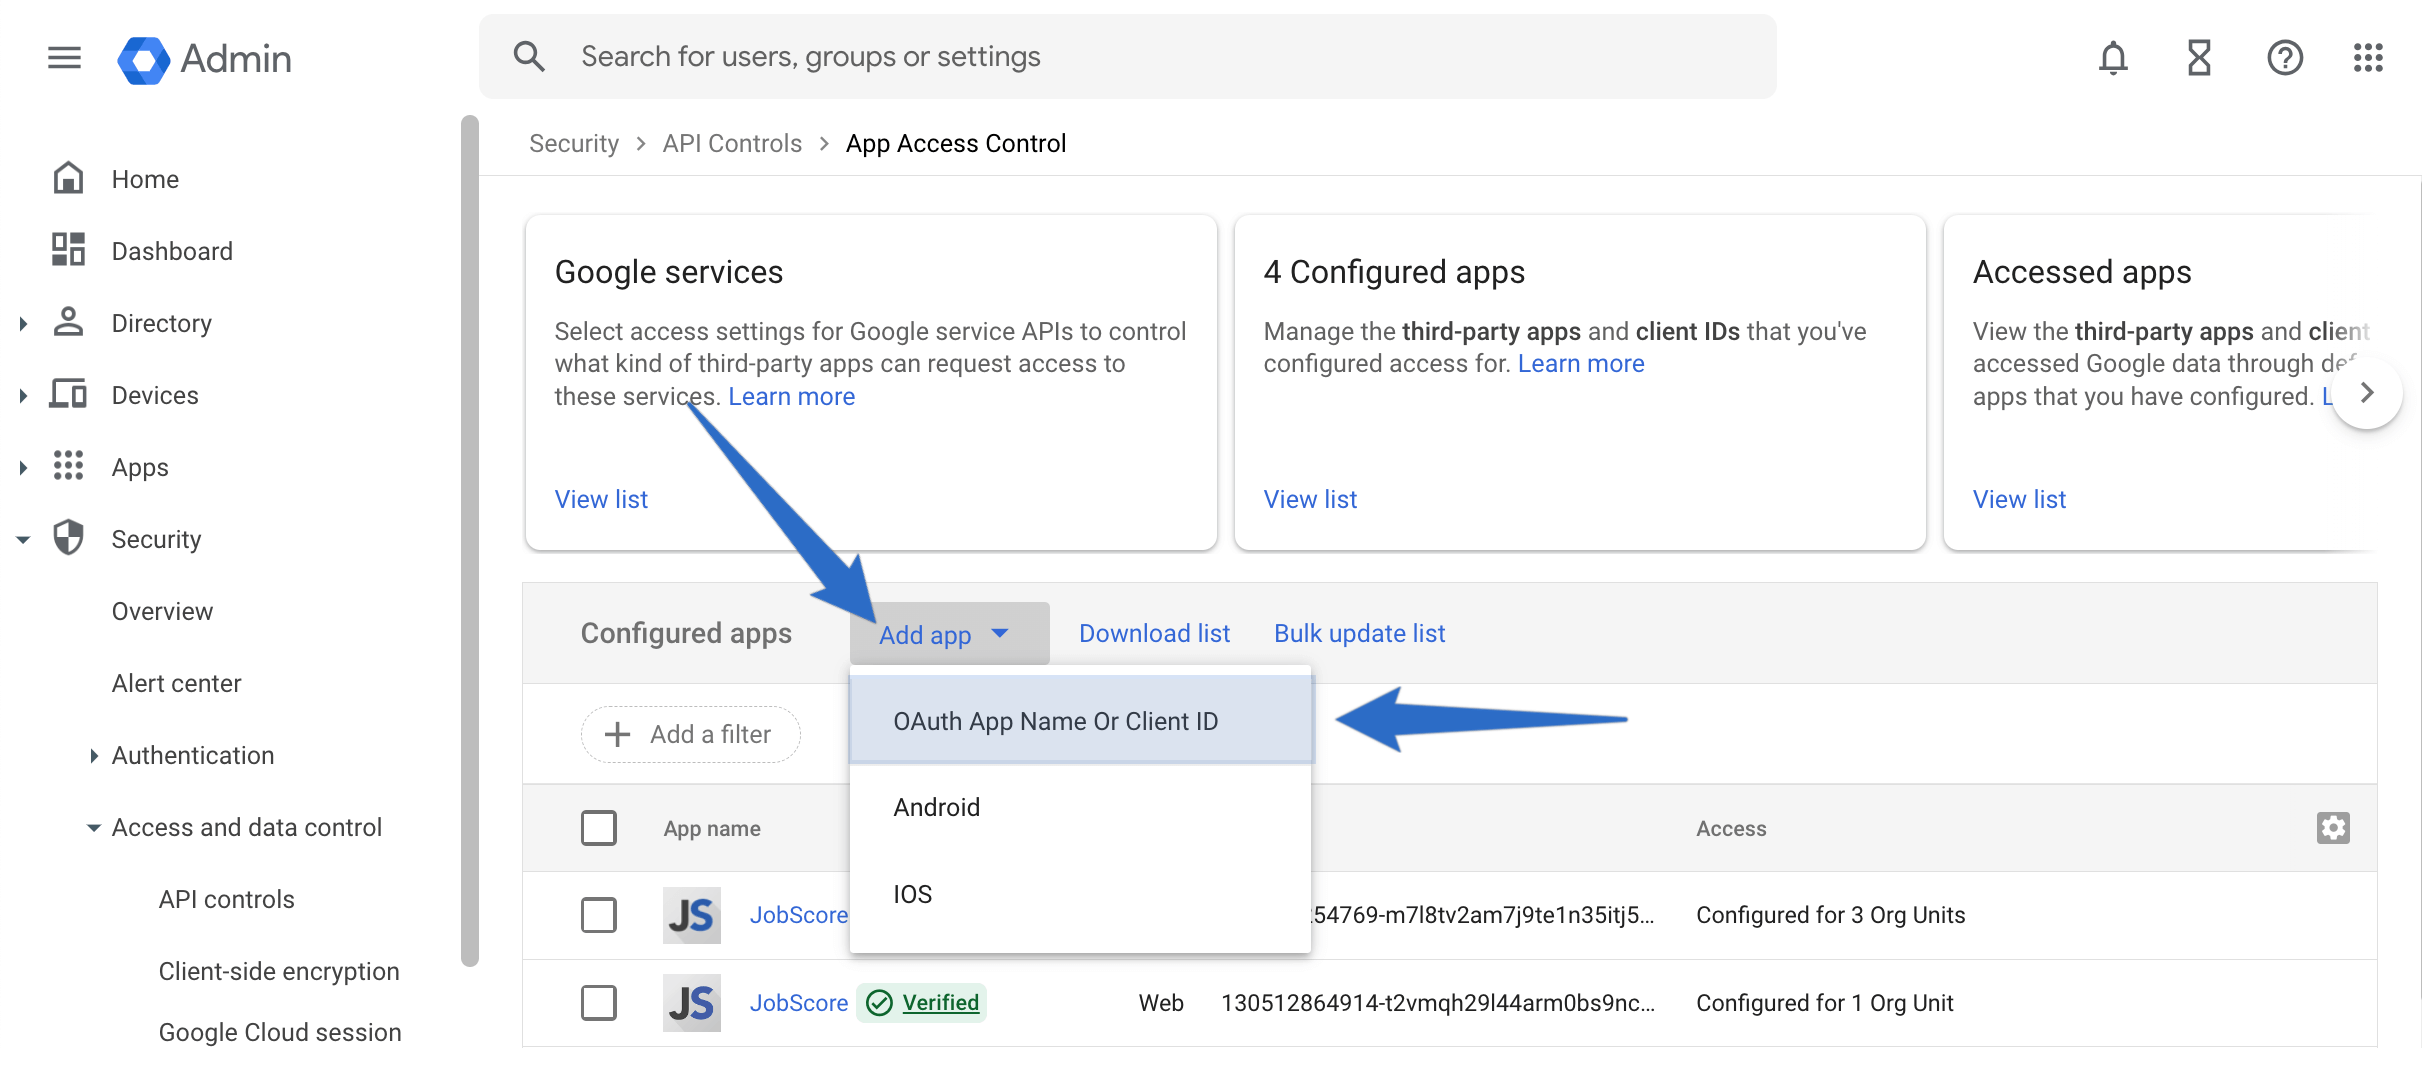Open the tasks hourglass icon
Image resolution: width=2422 pixels, height=1090 pixels.
coord(2199,58)
